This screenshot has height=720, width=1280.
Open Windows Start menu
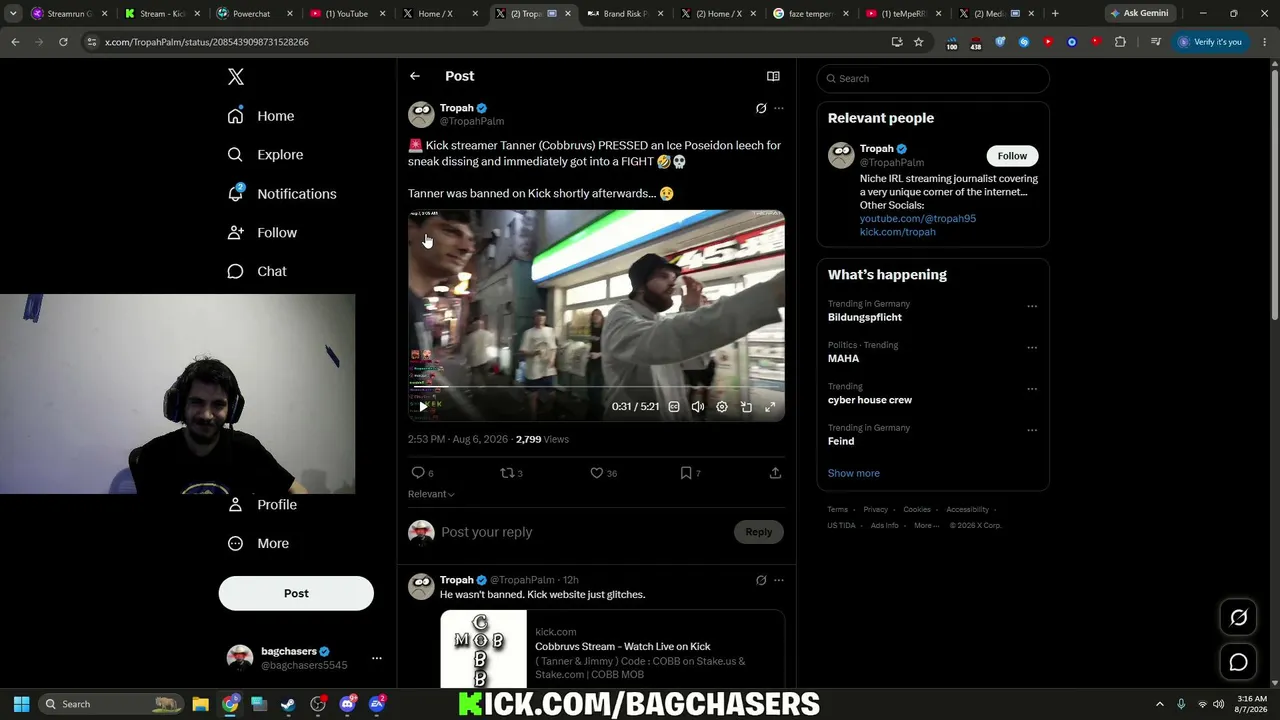click(21, 704)
